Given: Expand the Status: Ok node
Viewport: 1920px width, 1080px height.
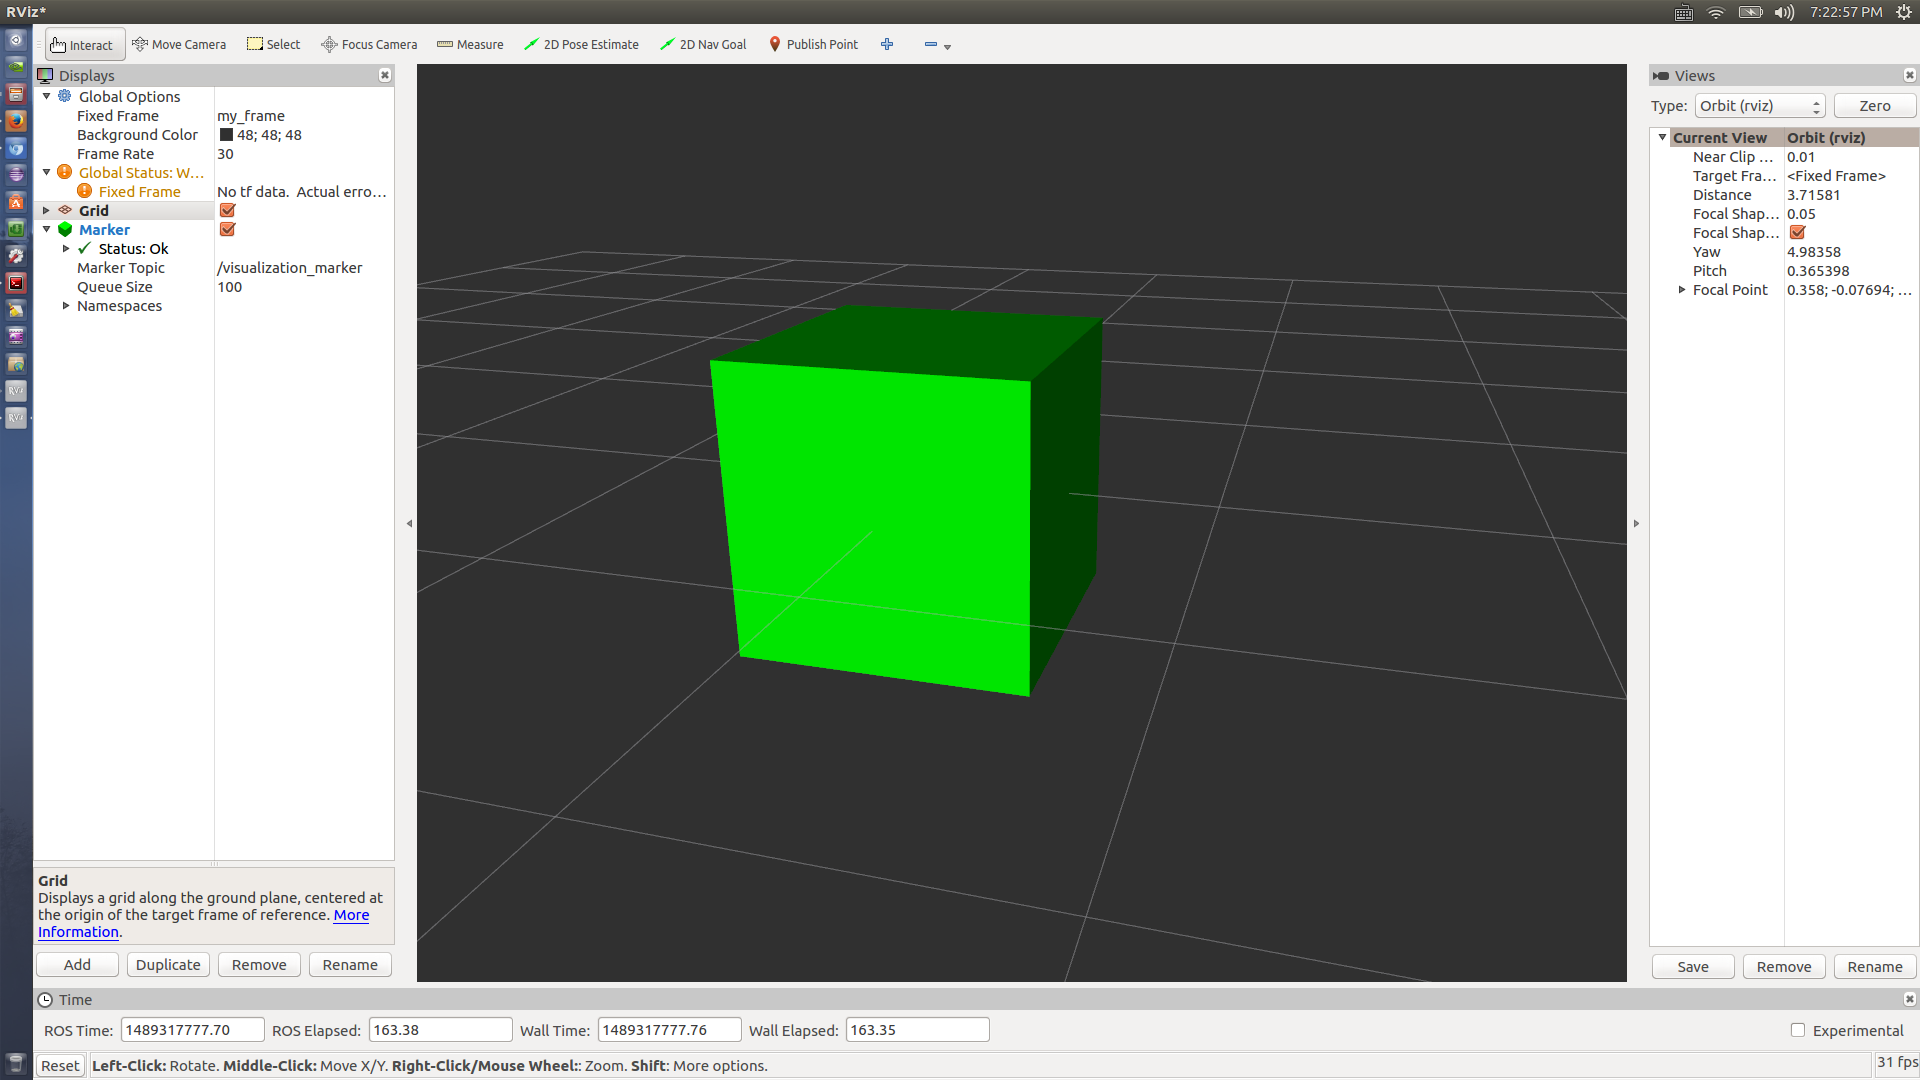Looking at the screenshot, I should tap(66, 249).
